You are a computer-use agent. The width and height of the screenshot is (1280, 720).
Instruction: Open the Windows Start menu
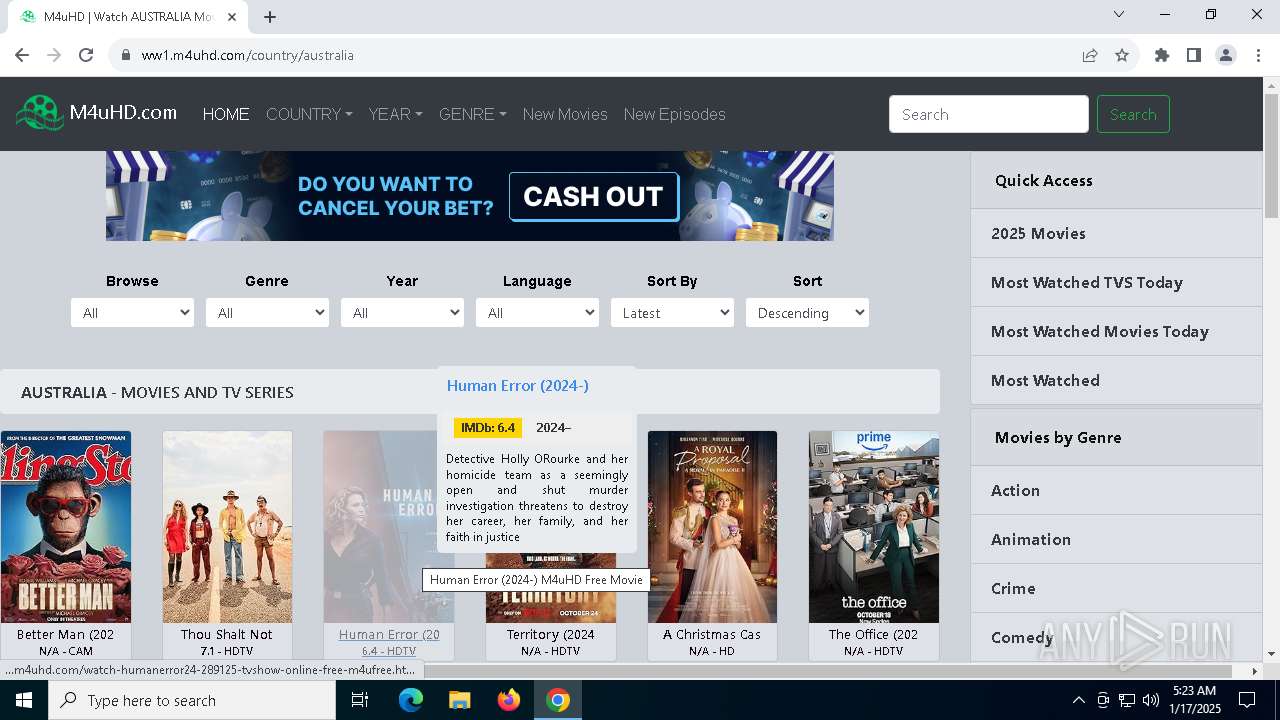[x=24, y=700]
